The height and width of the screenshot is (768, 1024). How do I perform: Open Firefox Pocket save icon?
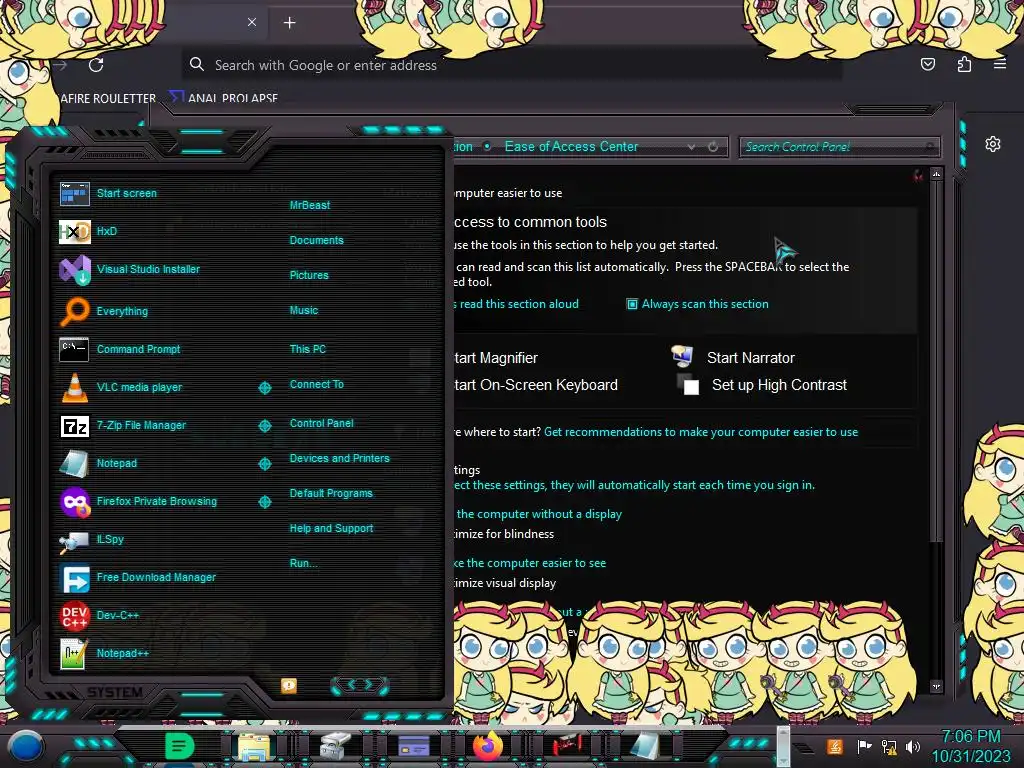click(x=927, y=64)
